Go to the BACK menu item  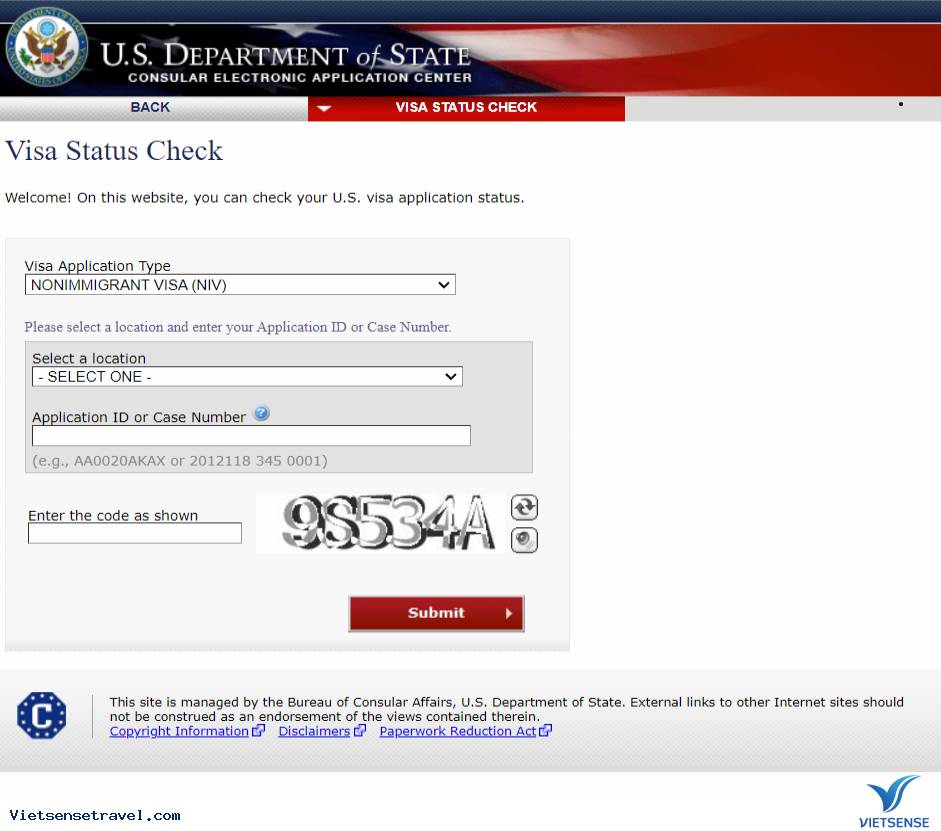pos(150,107)
